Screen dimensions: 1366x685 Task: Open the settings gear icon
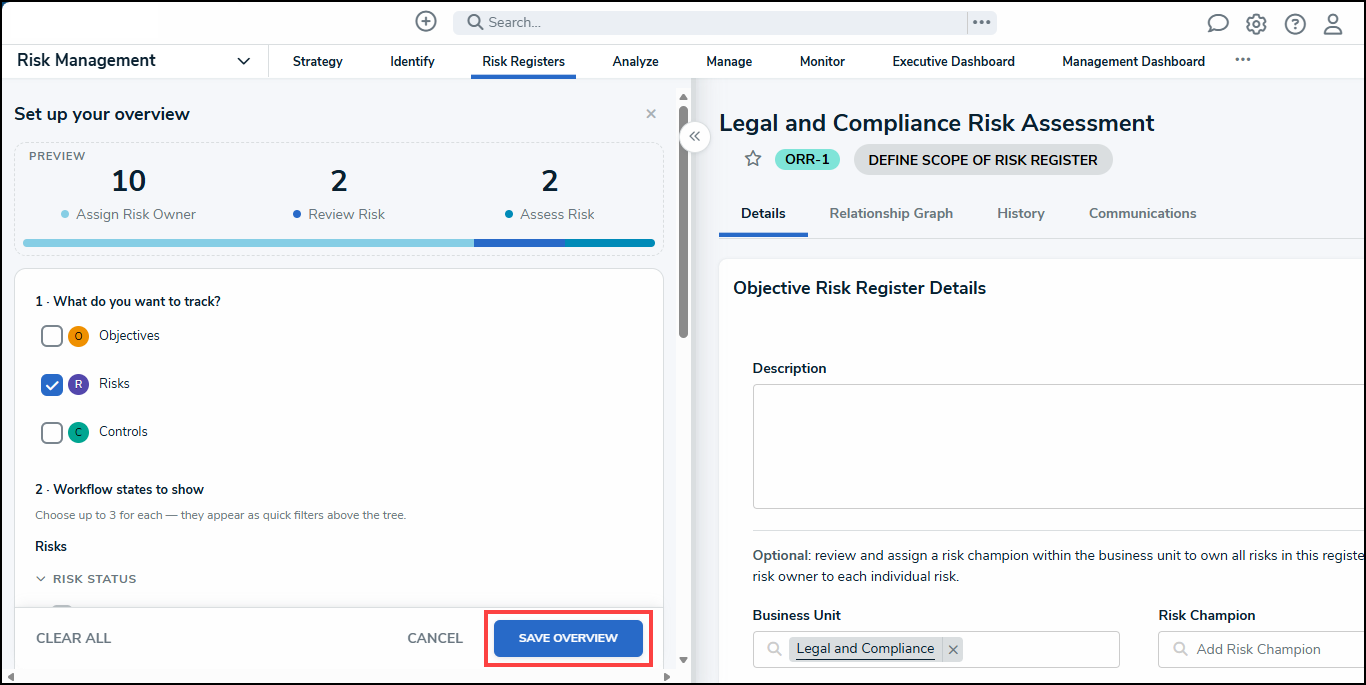[x=1256, y=24]
